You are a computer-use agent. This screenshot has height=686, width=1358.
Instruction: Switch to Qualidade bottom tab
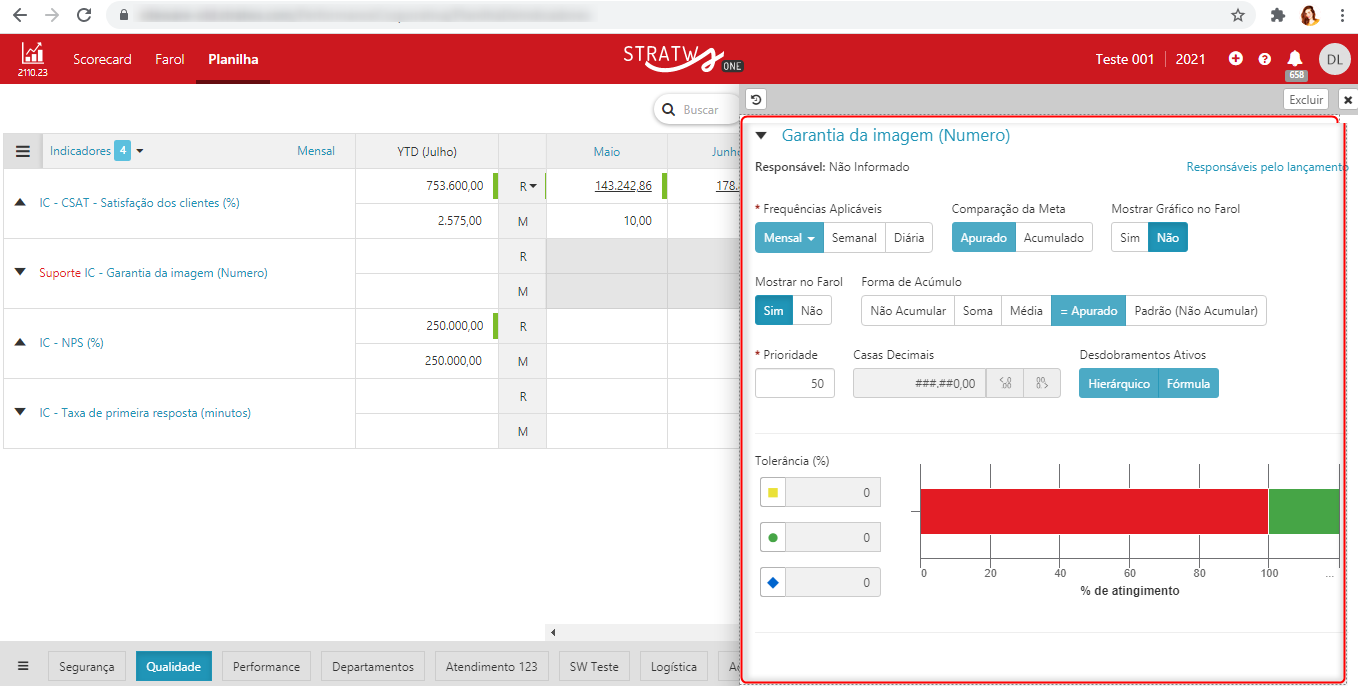click(x=174, y=666)
